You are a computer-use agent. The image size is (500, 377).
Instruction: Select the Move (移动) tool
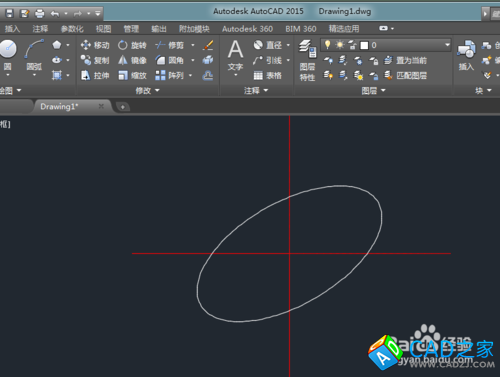point(95,45)
